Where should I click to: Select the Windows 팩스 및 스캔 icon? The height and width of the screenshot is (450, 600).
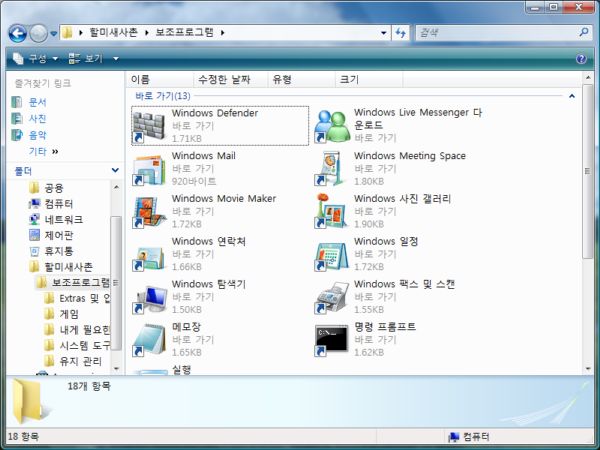[331, 298]
